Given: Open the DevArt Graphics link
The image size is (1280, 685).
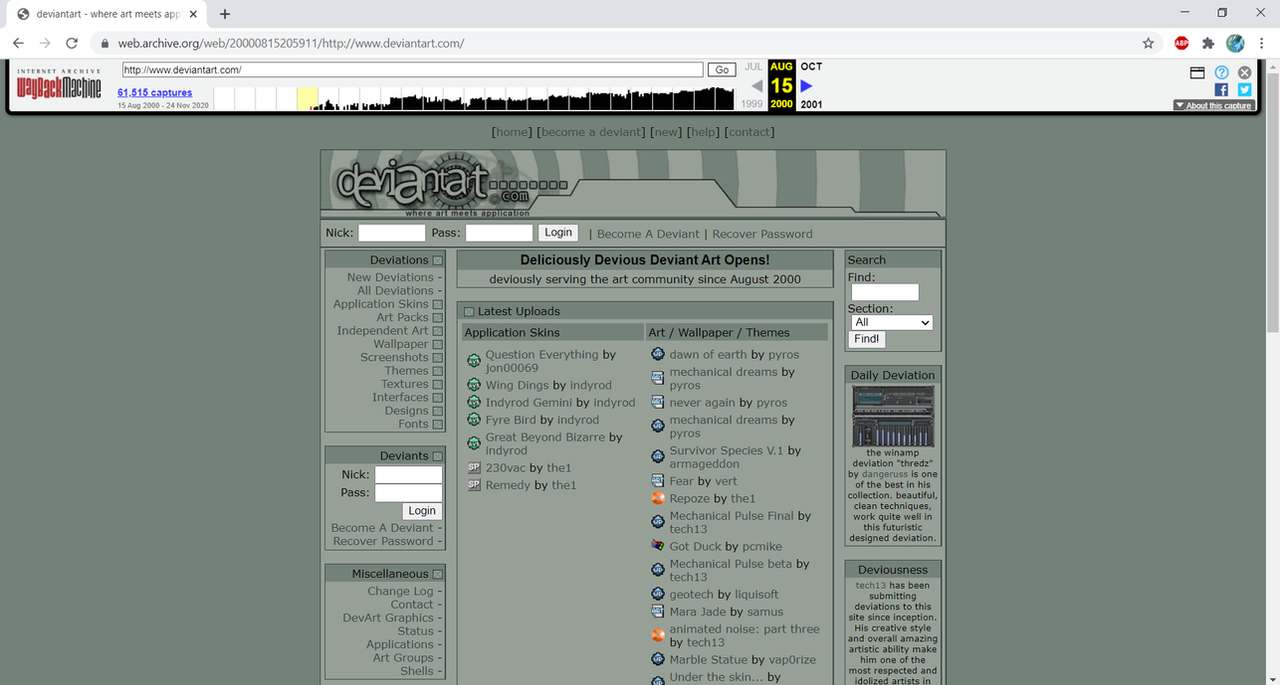Looking at the screenshot, I should [x=388, y=618].
